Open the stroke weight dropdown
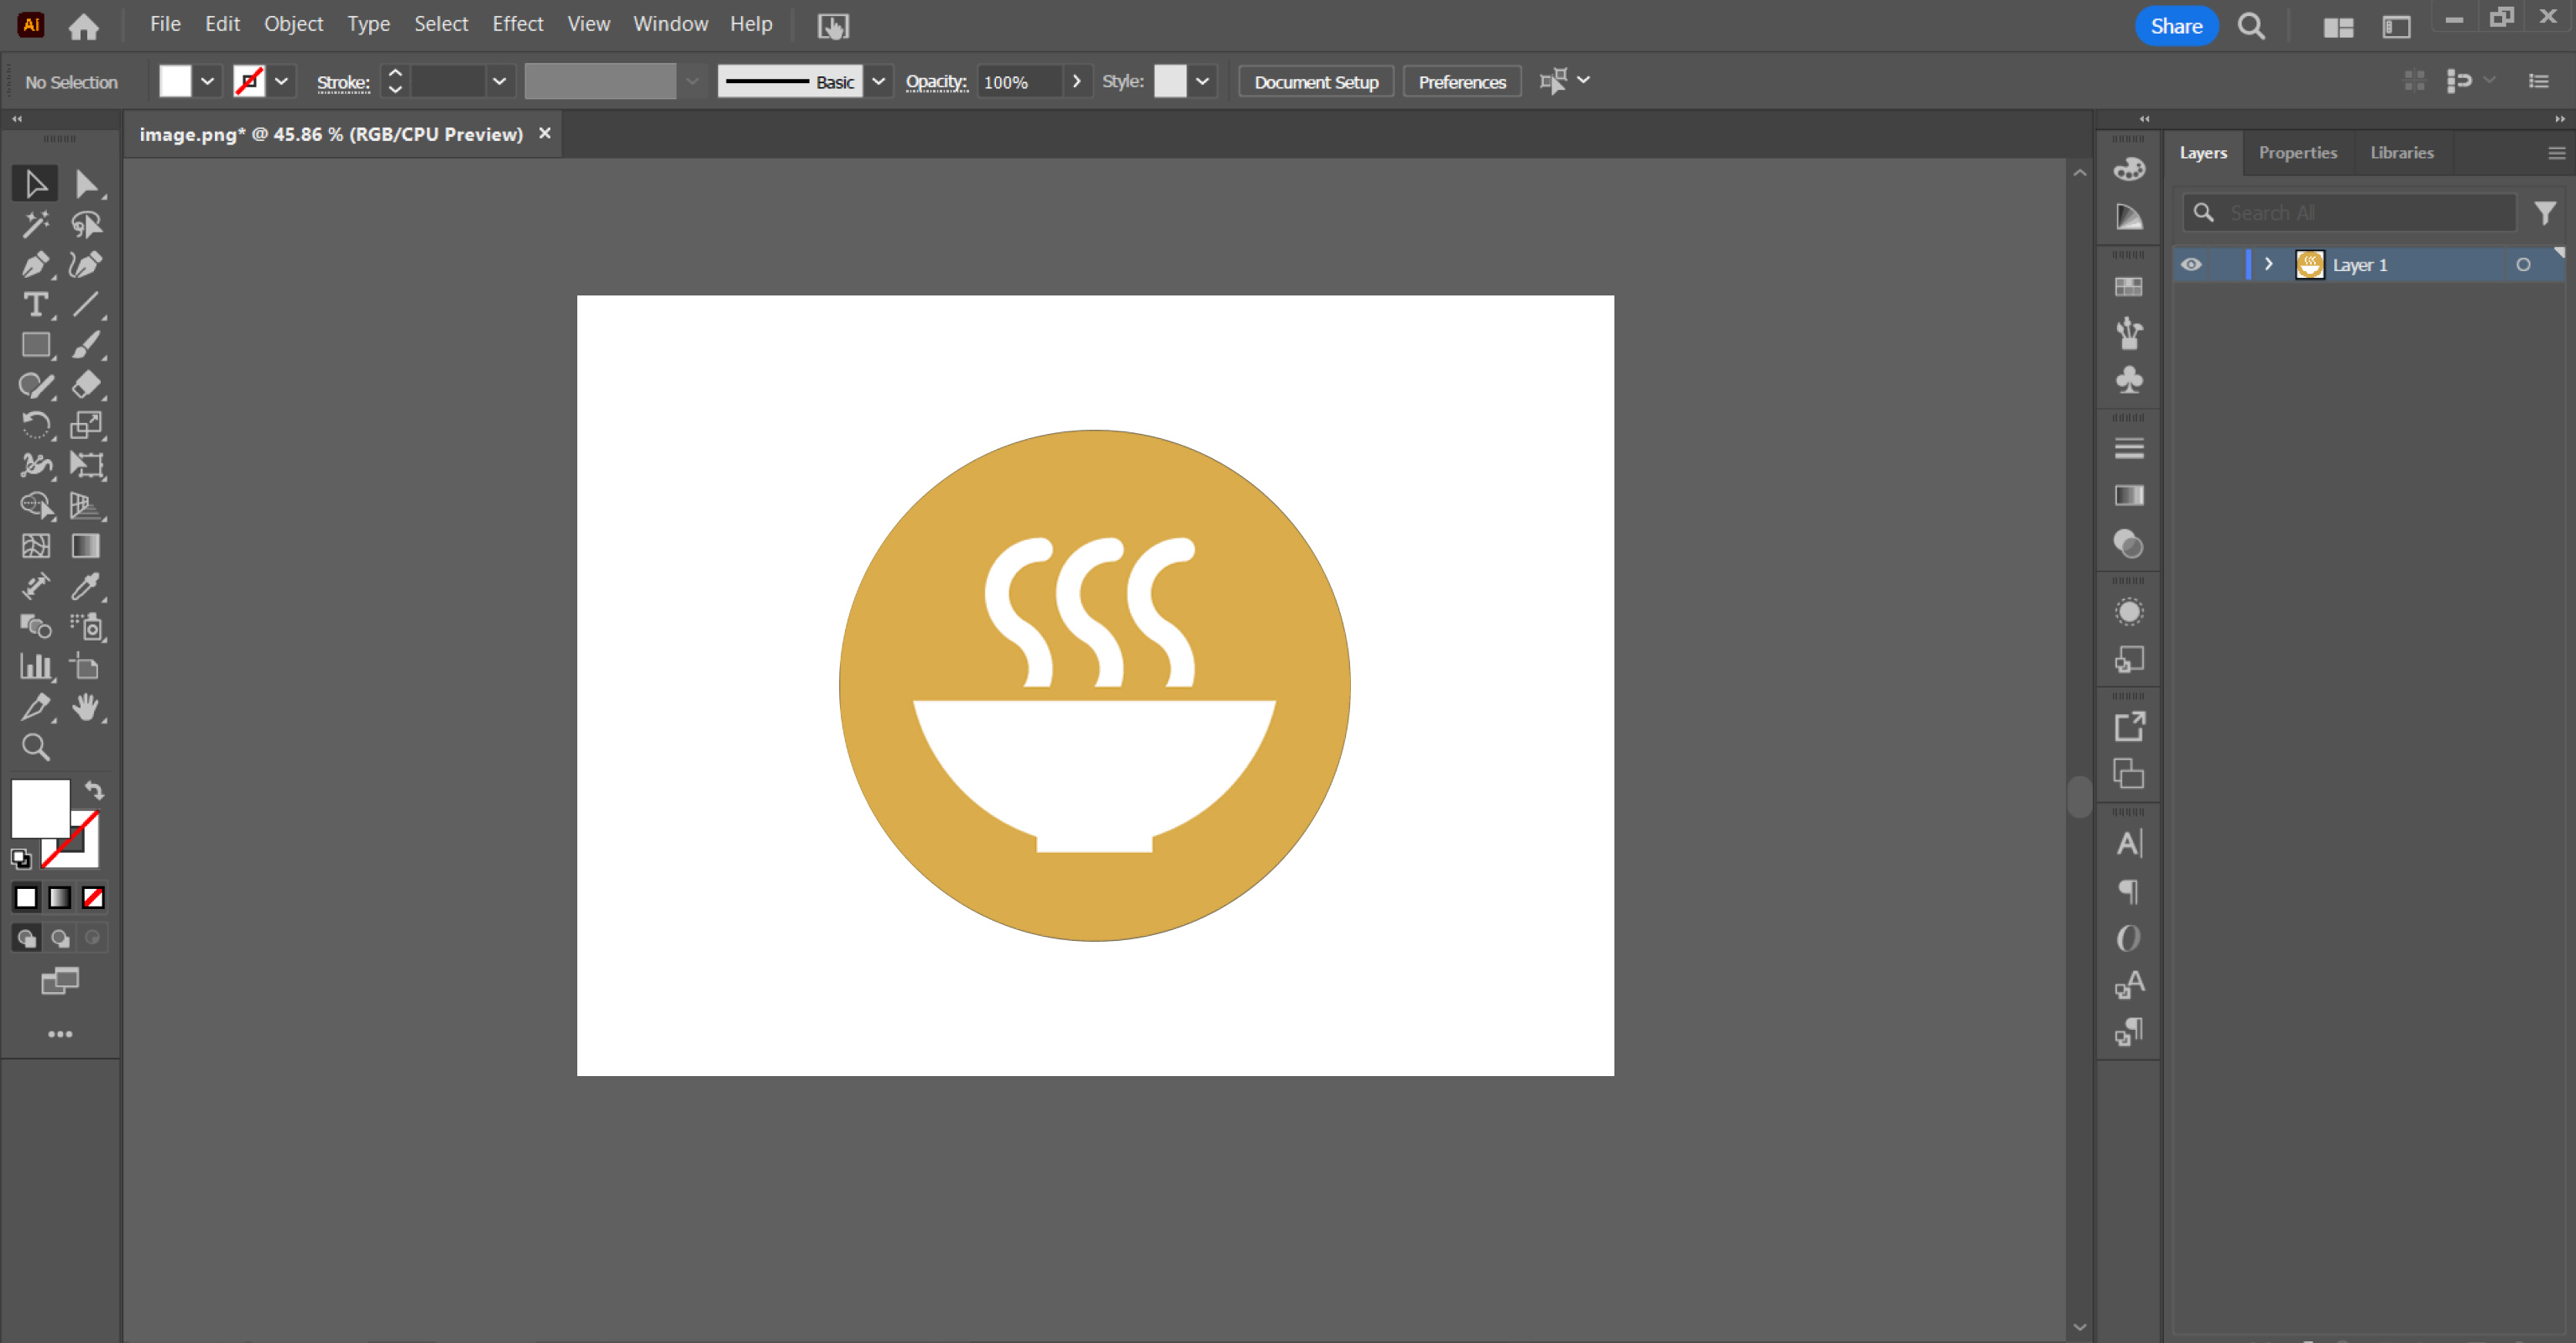Viewport: 2576px width, 1343px height. tap(499, 81)
